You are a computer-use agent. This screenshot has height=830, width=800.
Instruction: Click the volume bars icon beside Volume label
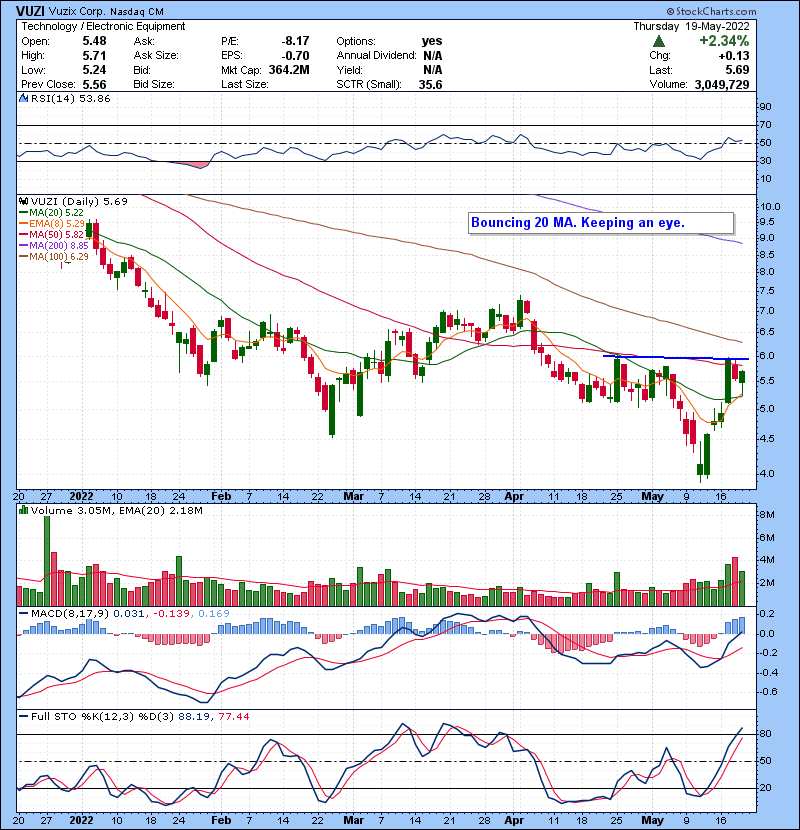(x=23, y=510)
